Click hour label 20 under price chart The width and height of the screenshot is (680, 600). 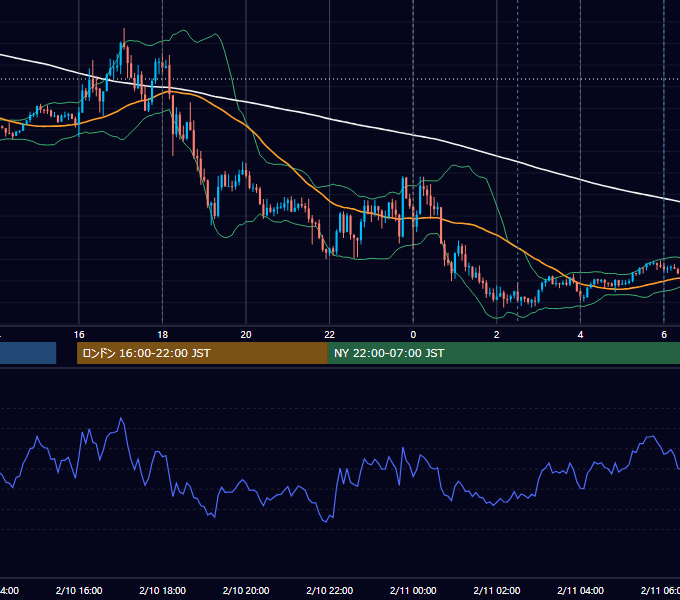pos(246,335)
